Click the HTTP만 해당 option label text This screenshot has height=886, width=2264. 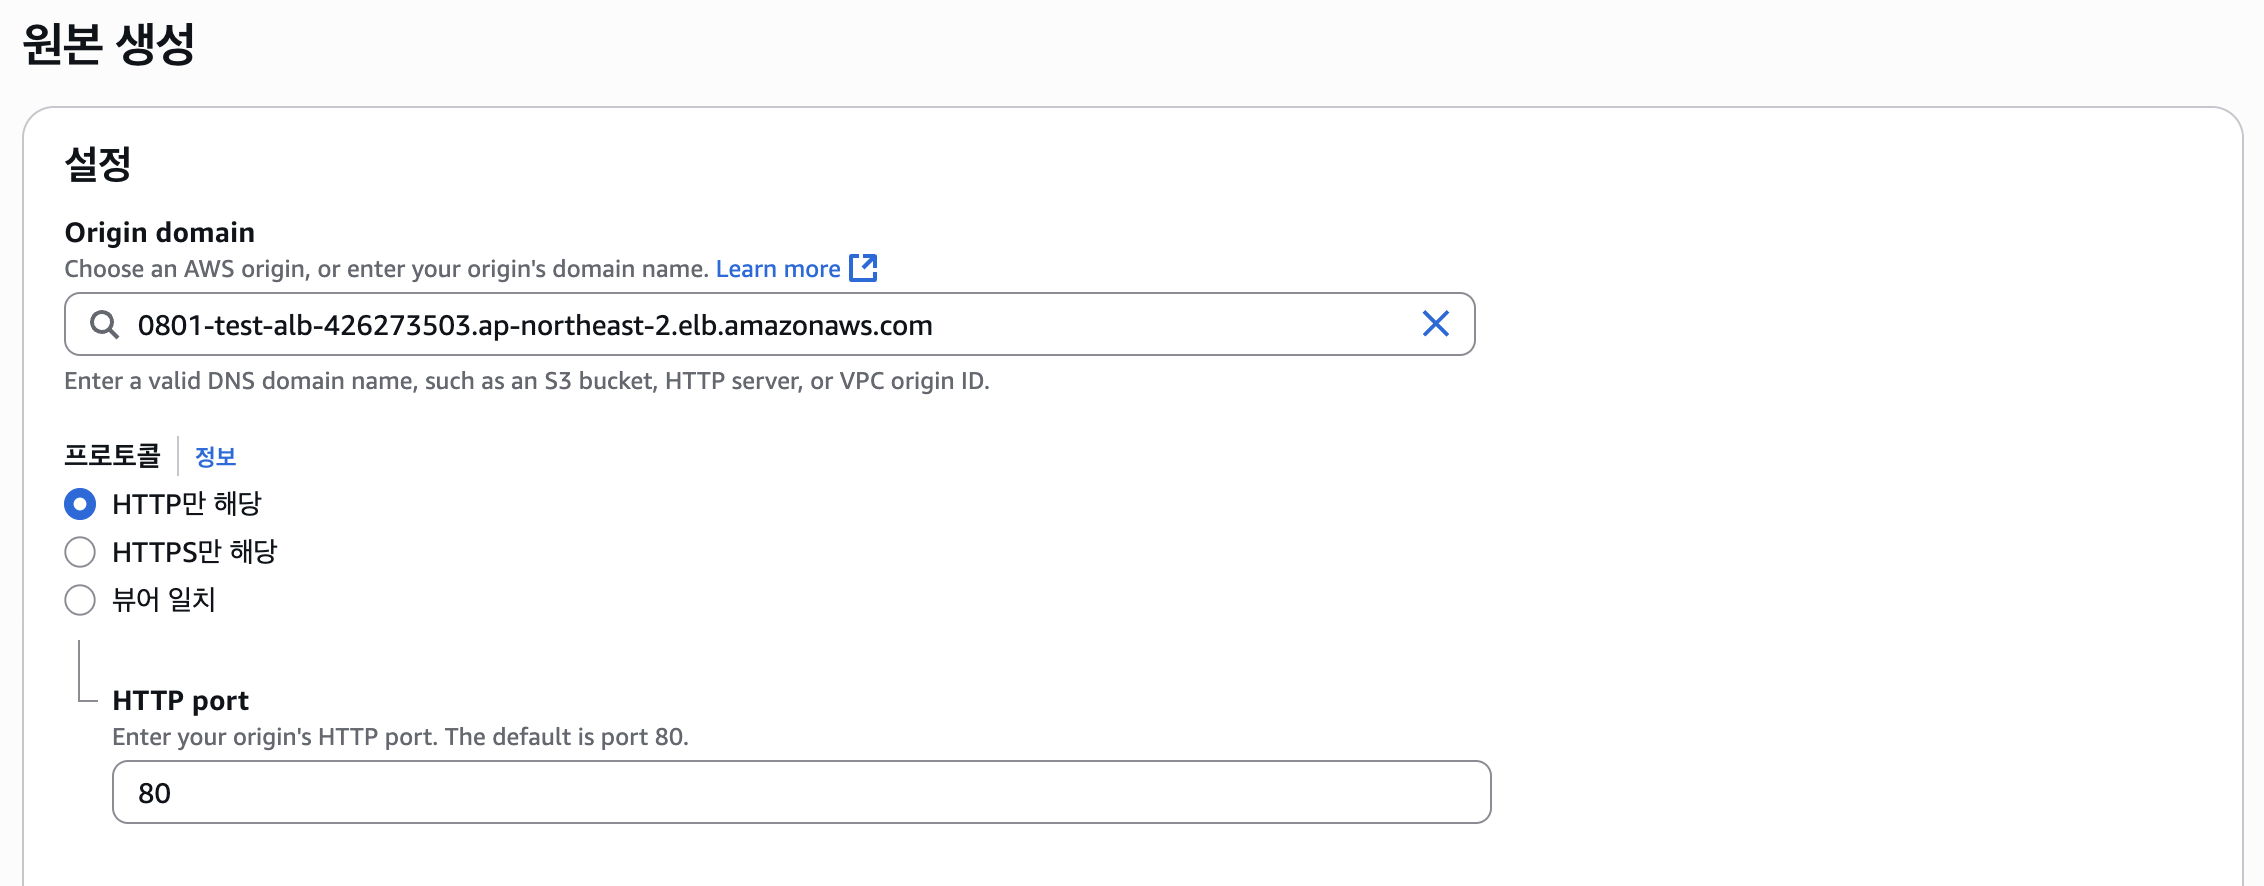[186, 504]
